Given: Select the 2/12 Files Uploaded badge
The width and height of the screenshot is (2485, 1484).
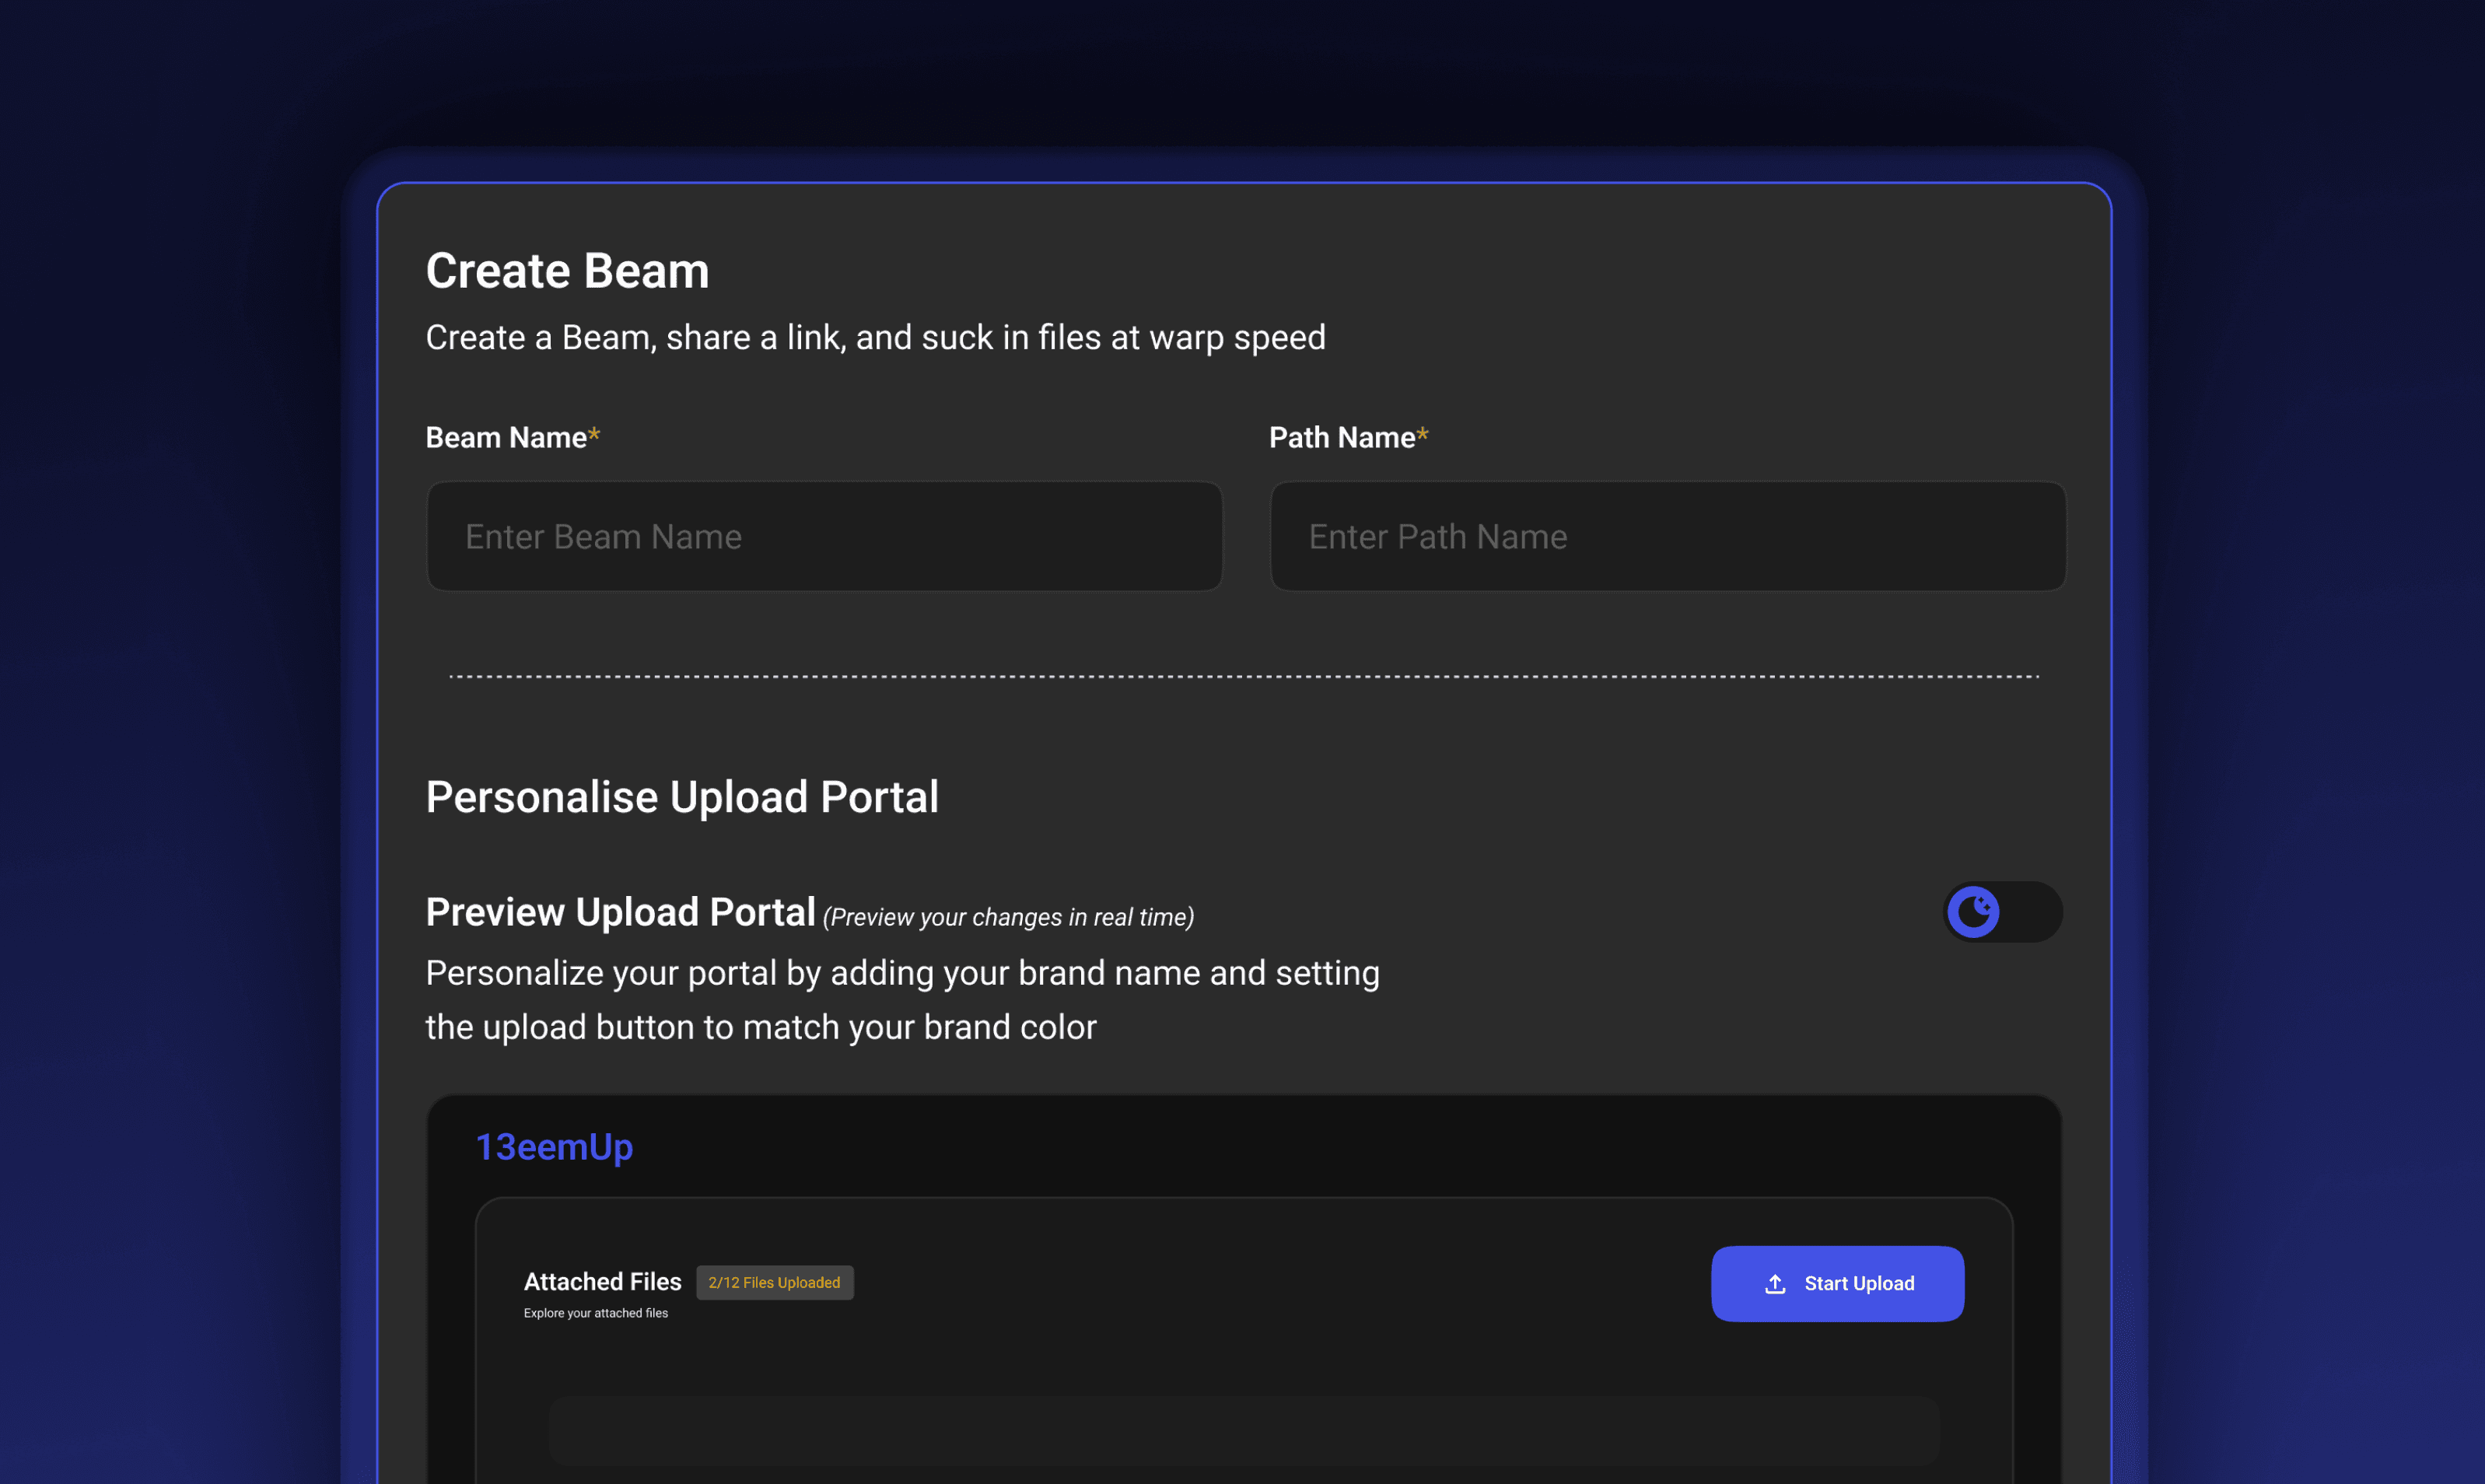Looking at the screenshot, I should coord(774,1282).
